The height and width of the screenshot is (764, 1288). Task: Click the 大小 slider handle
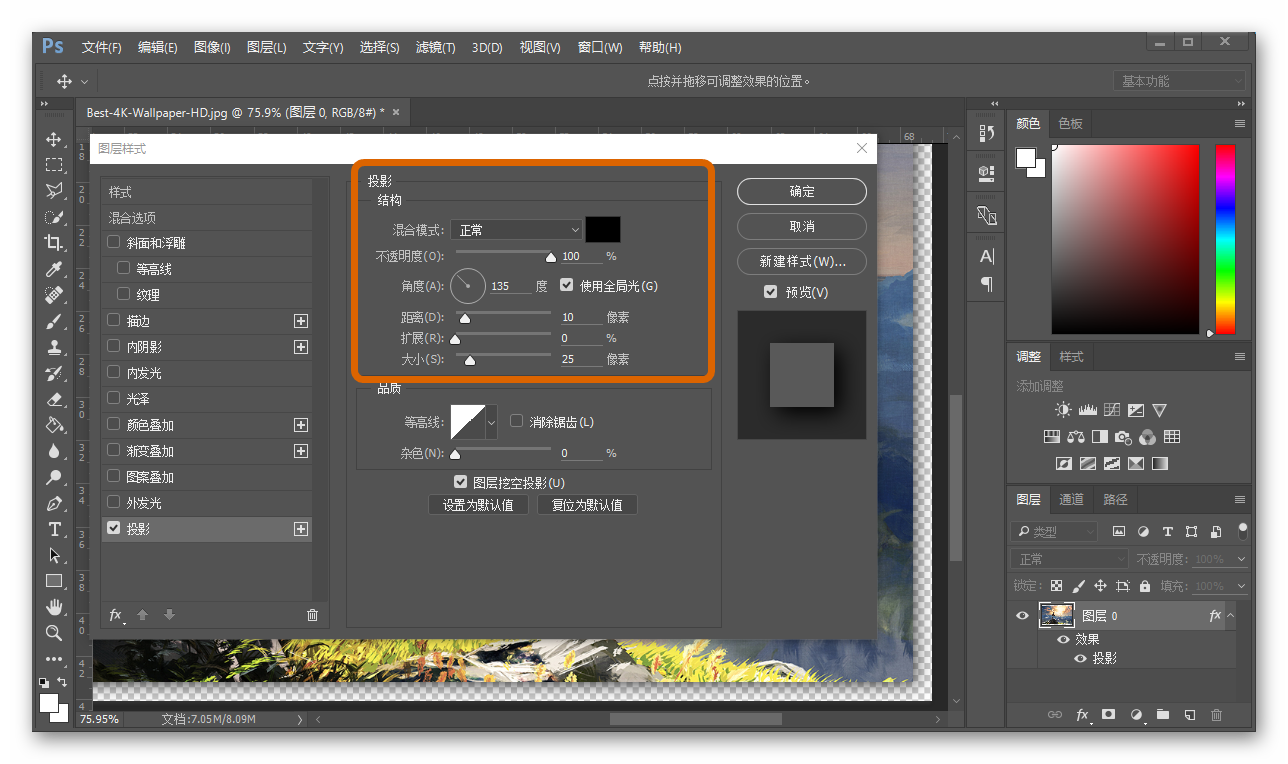click(x=469, y=360)
